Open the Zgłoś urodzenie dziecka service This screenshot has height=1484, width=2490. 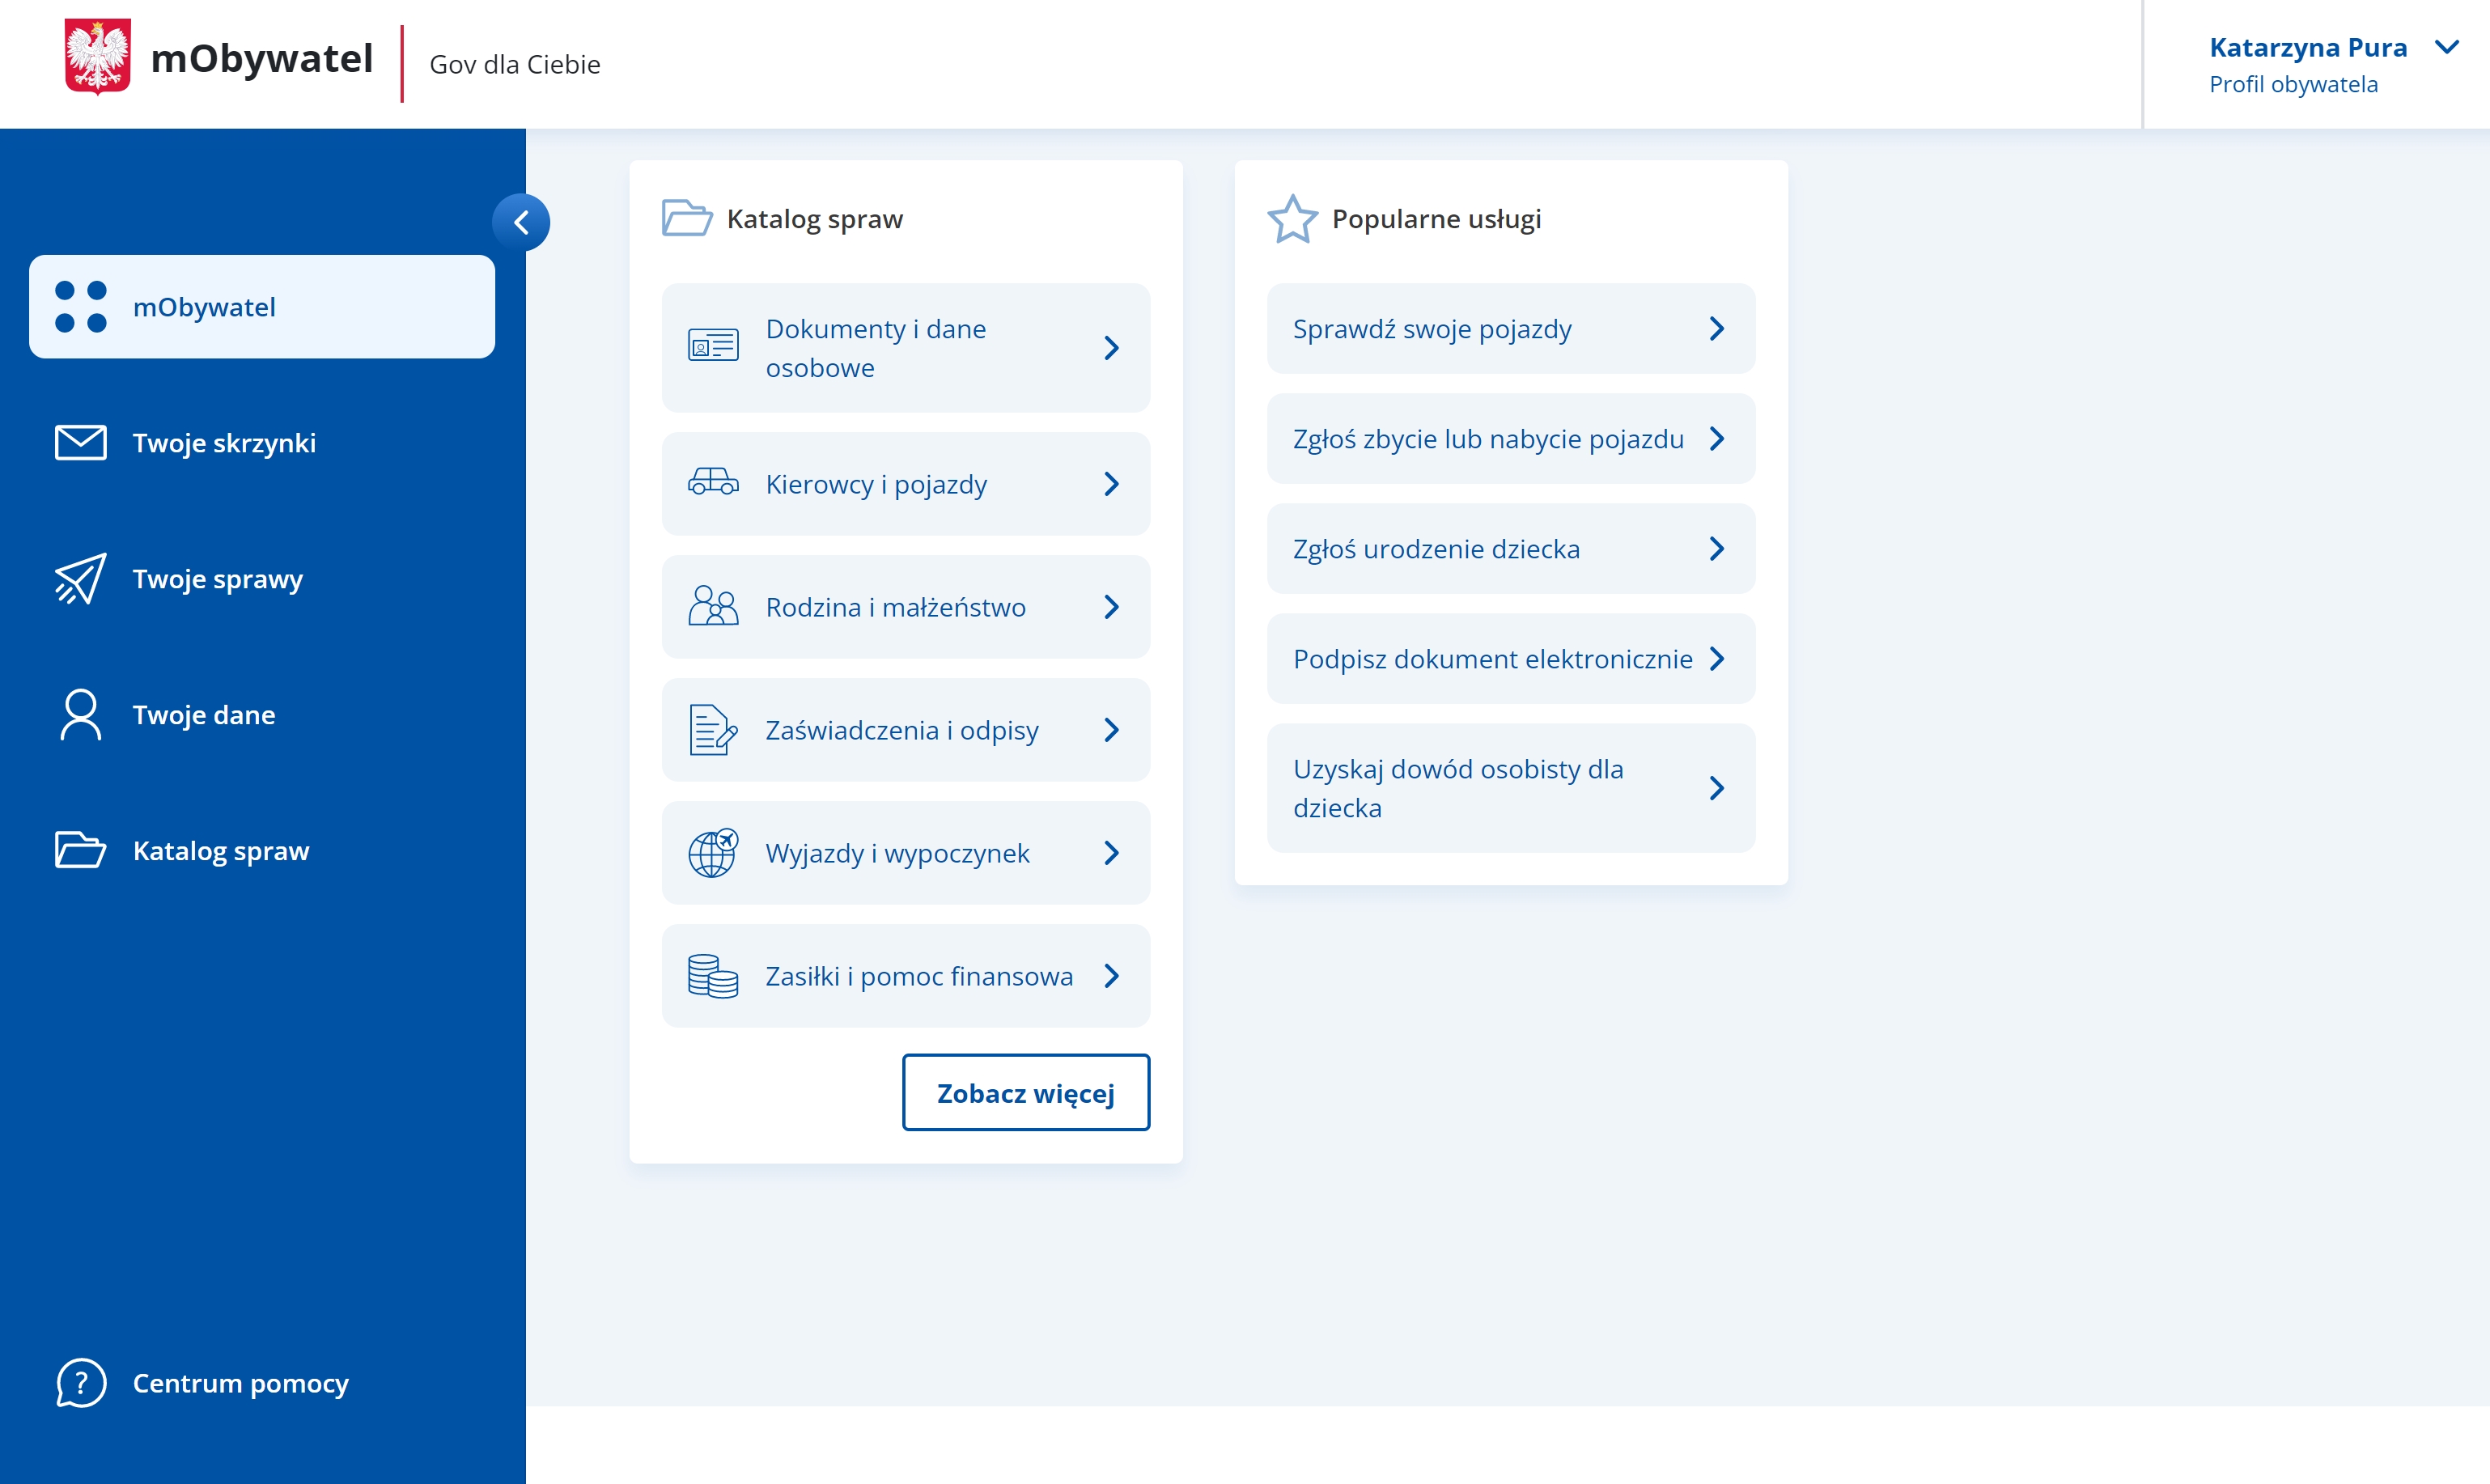point(1511,548)
